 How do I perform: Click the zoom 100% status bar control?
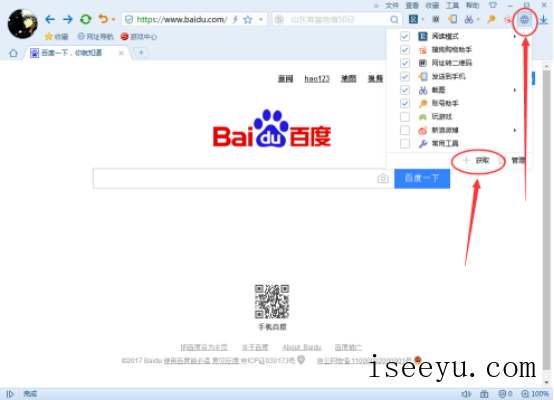coord(535,394)
